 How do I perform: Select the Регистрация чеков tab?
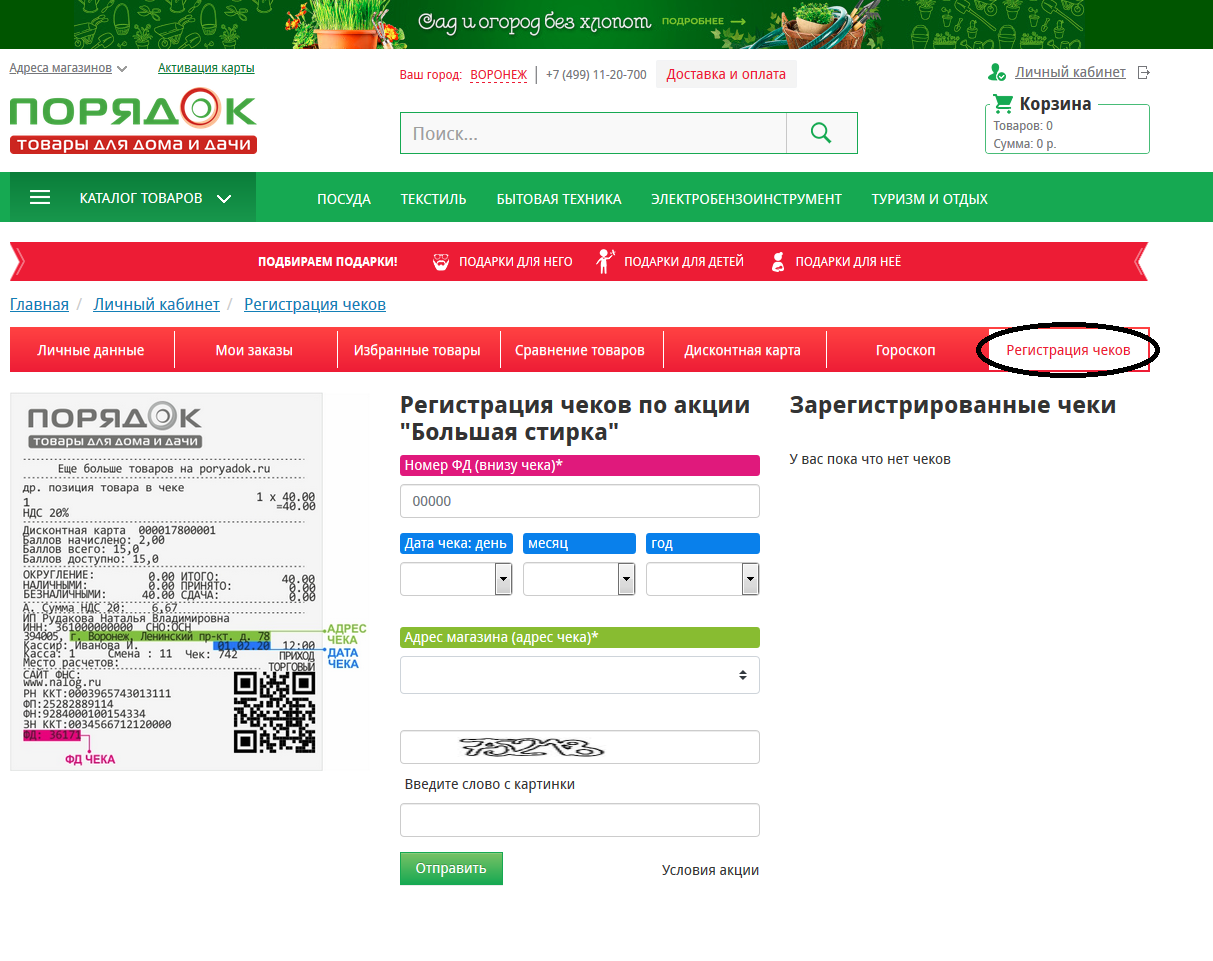(x=1068, y=350)
